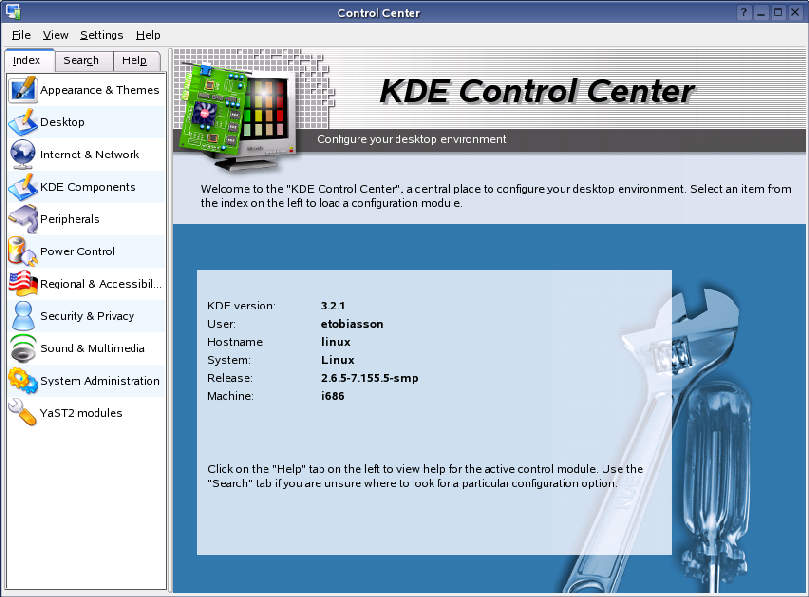Select Security & Privacy label

click(x=87, y=316)
